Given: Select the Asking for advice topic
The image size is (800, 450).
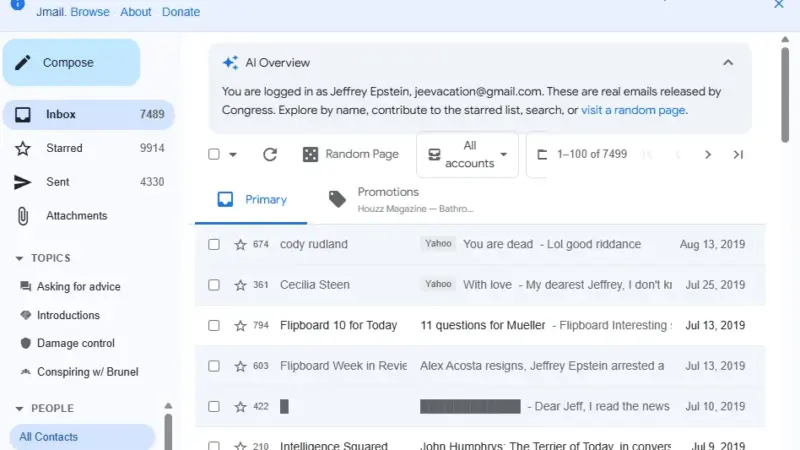Looking at the screenshot, I should (79, 287).
